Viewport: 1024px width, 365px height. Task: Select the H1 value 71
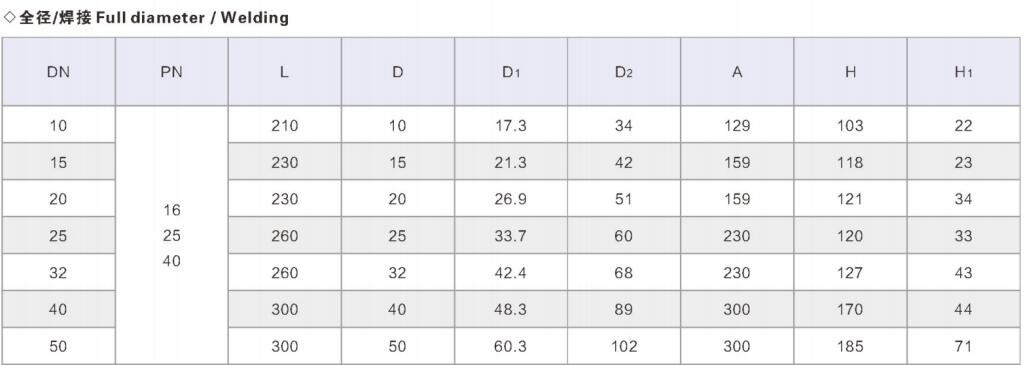pyautogui.click(x=964, y=345)
